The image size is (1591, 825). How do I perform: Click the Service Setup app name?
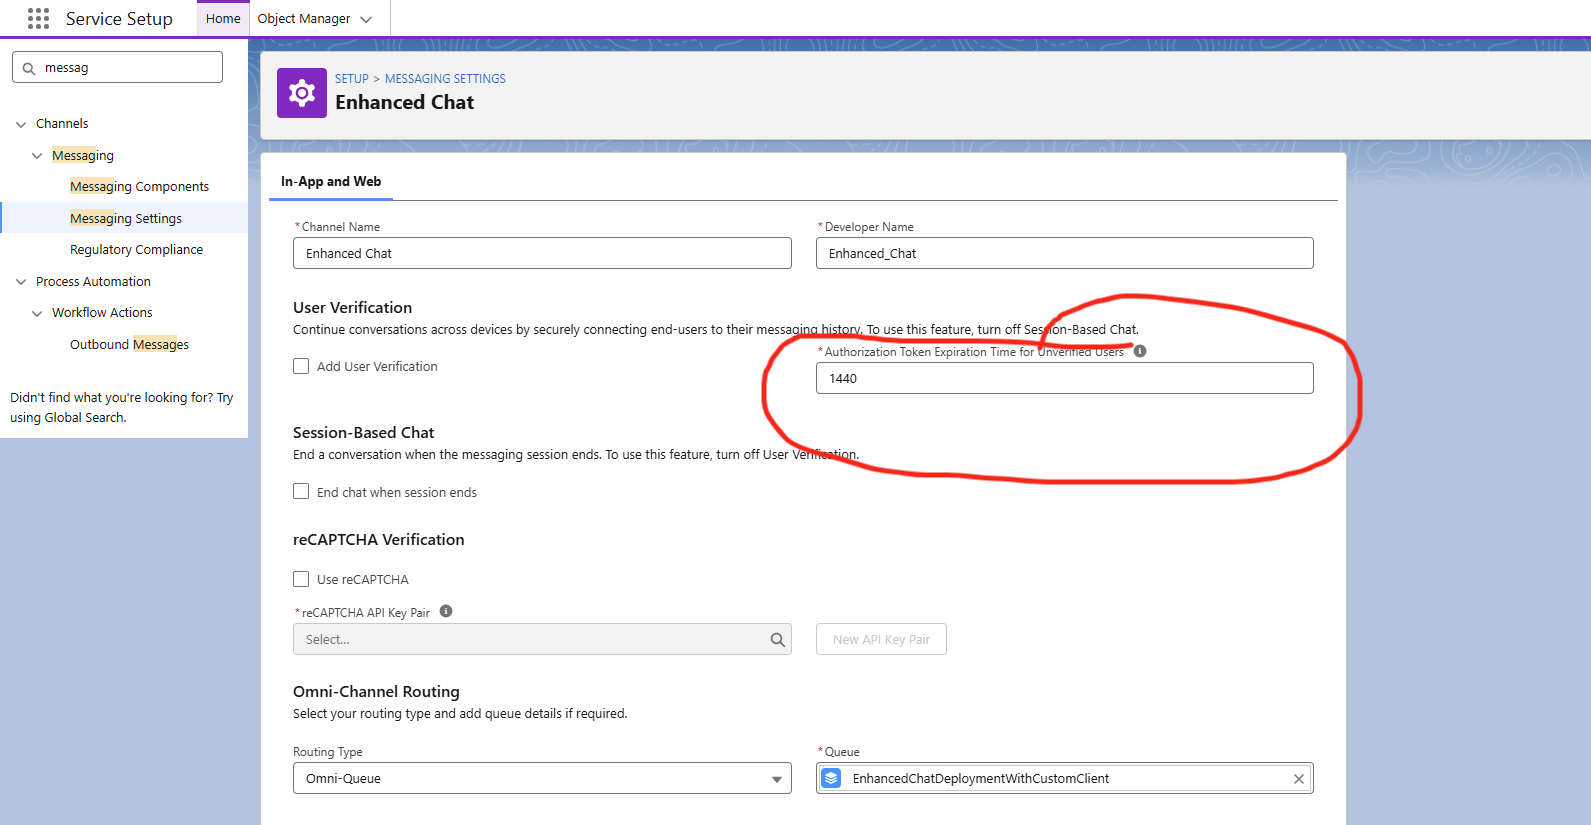(119, 19)
